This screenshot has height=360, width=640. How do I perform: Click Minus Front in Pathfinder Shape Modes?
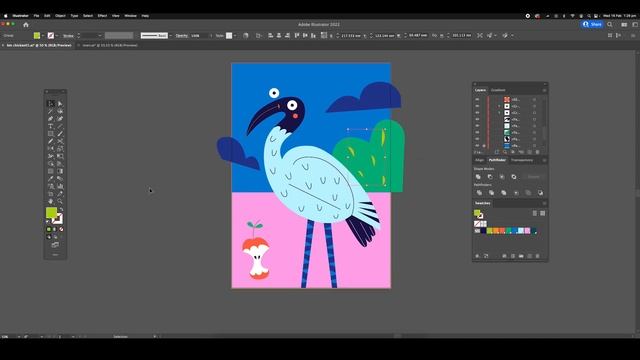click(490, 177)
